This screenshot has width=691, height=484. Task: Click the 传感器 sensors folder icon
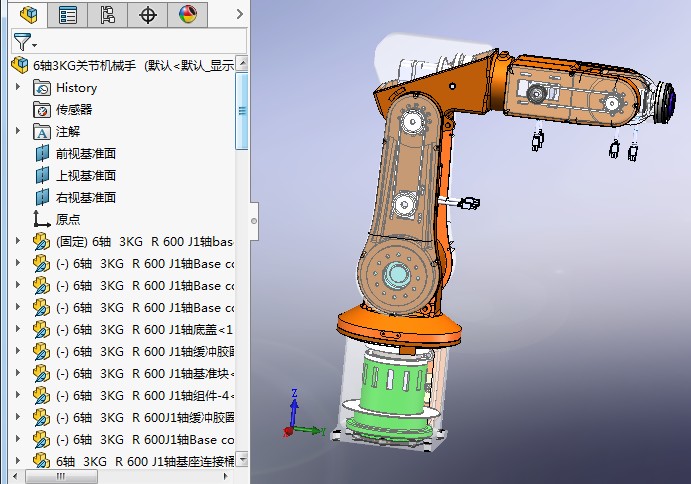point(42,110)
